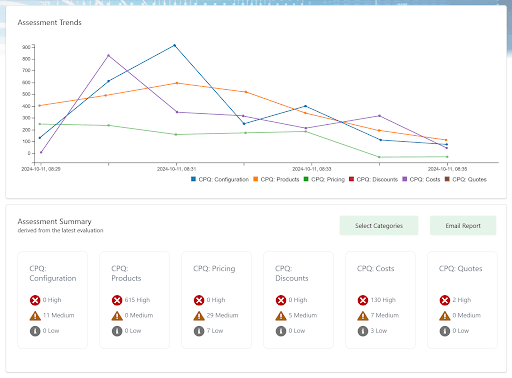Click High error icon in CPQ: Products card
This screenshot has width=512, height=378.
tap(117, 300)
